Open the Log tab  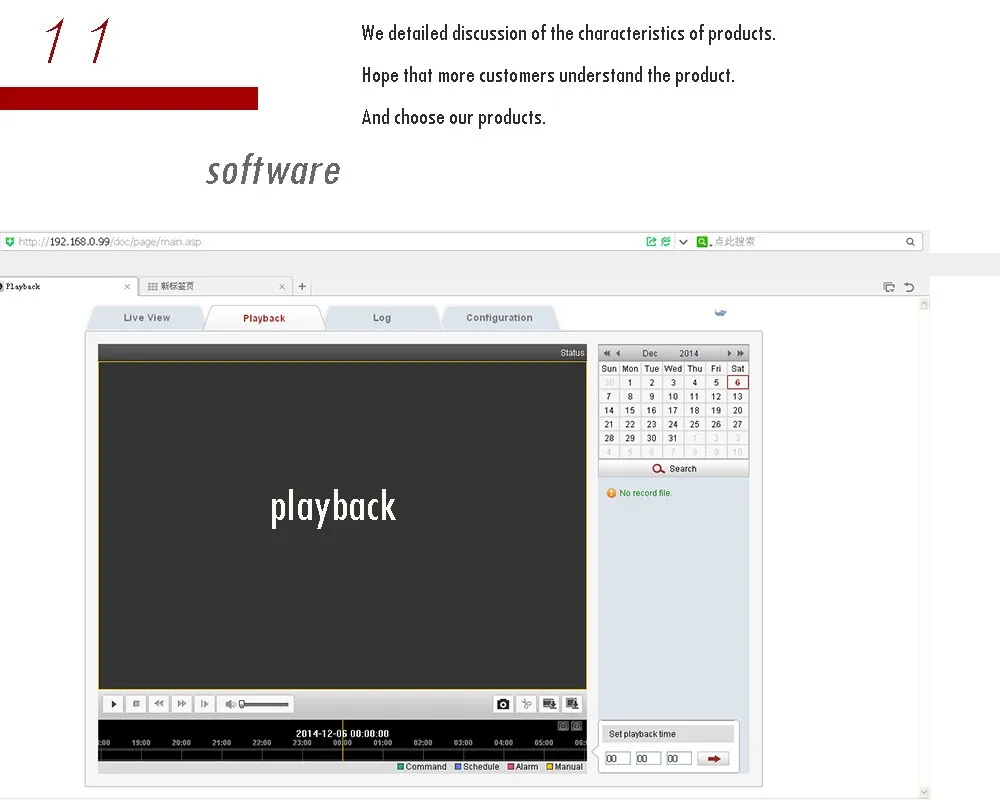click(x=382, y=318)
